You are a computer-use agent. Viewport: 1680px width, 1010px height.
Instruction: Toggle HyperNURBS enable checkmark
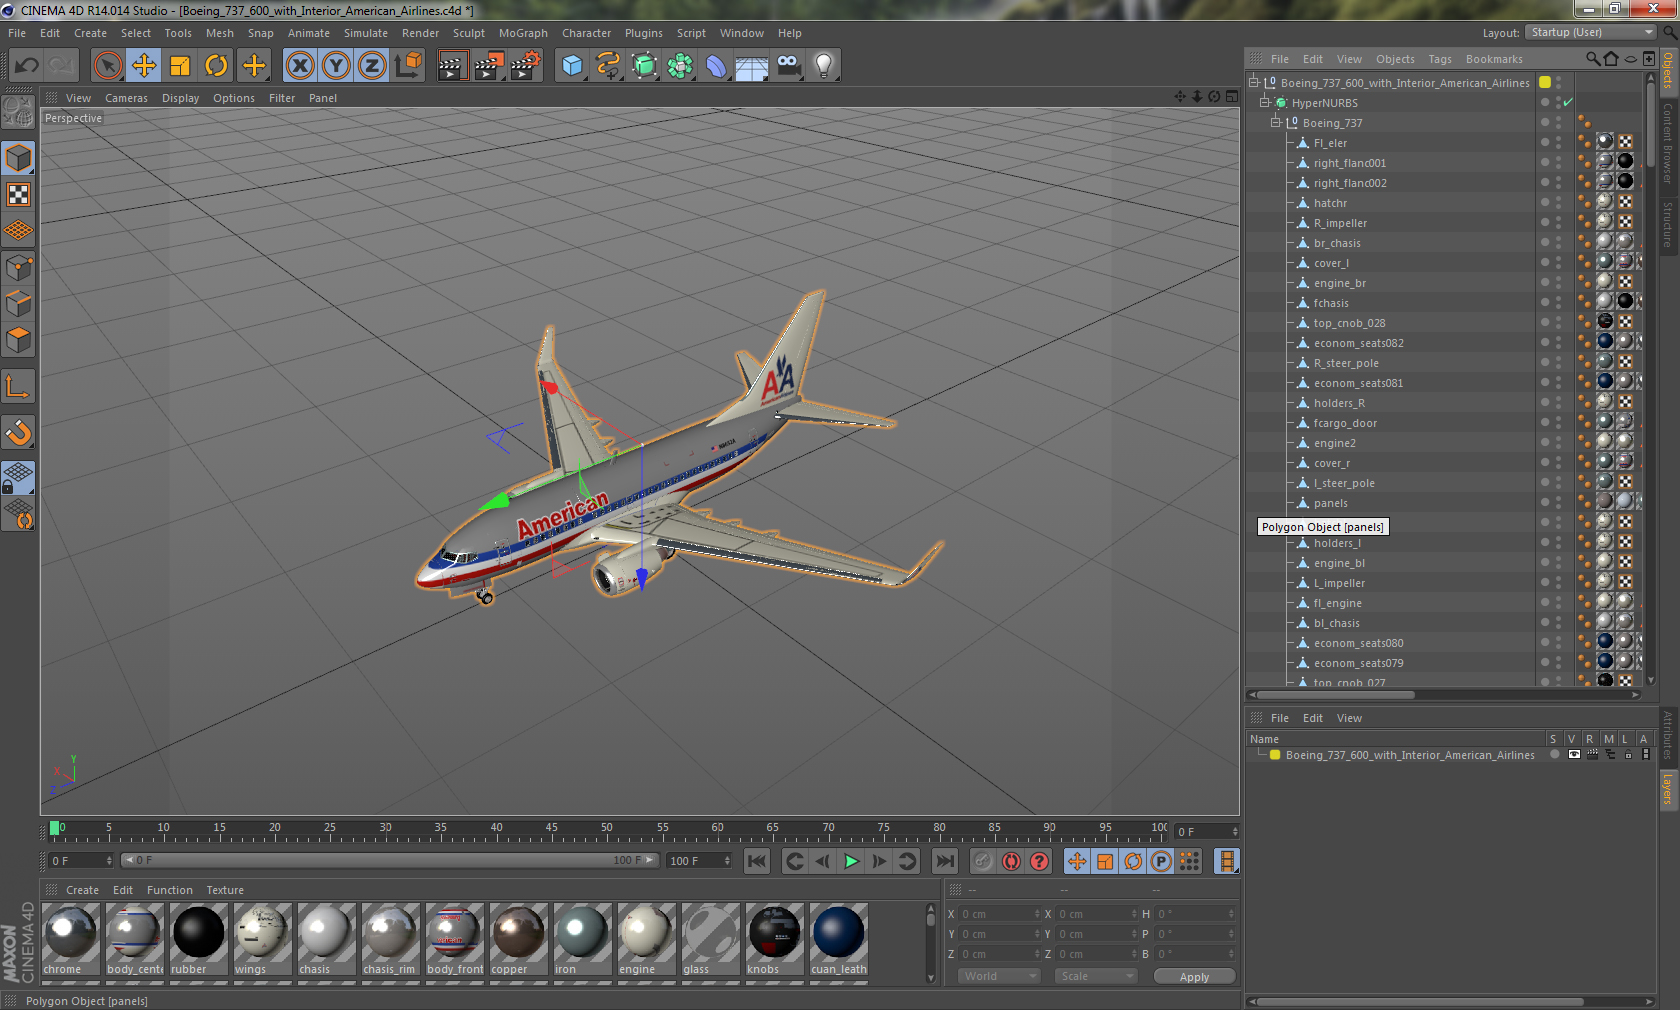click(x=1568, y=103)
